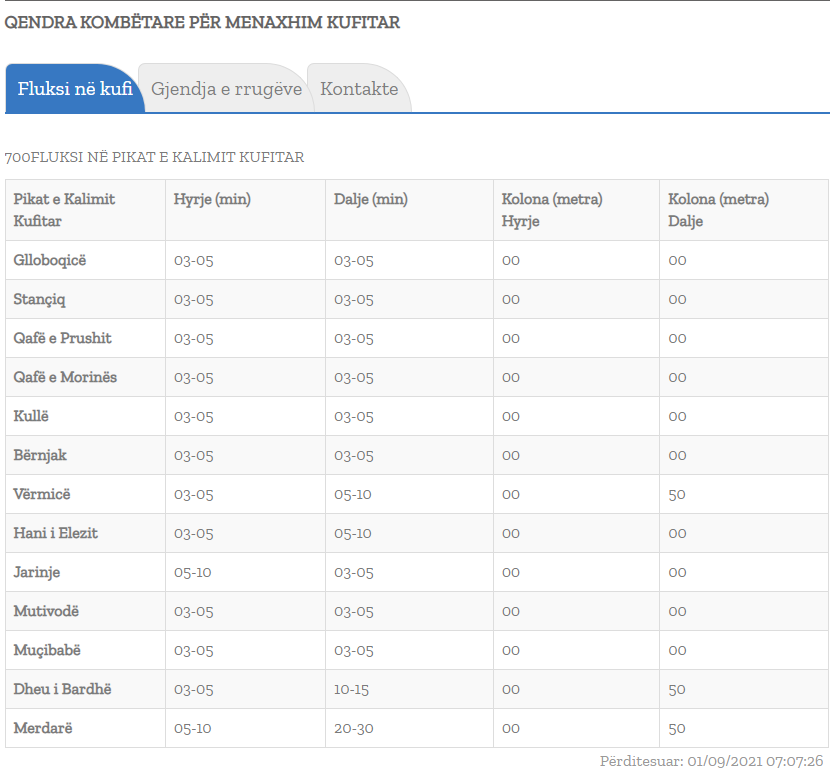840x783 pixels.
Task: Click Merdarë exit time 20-30
Action: (354, 728)
